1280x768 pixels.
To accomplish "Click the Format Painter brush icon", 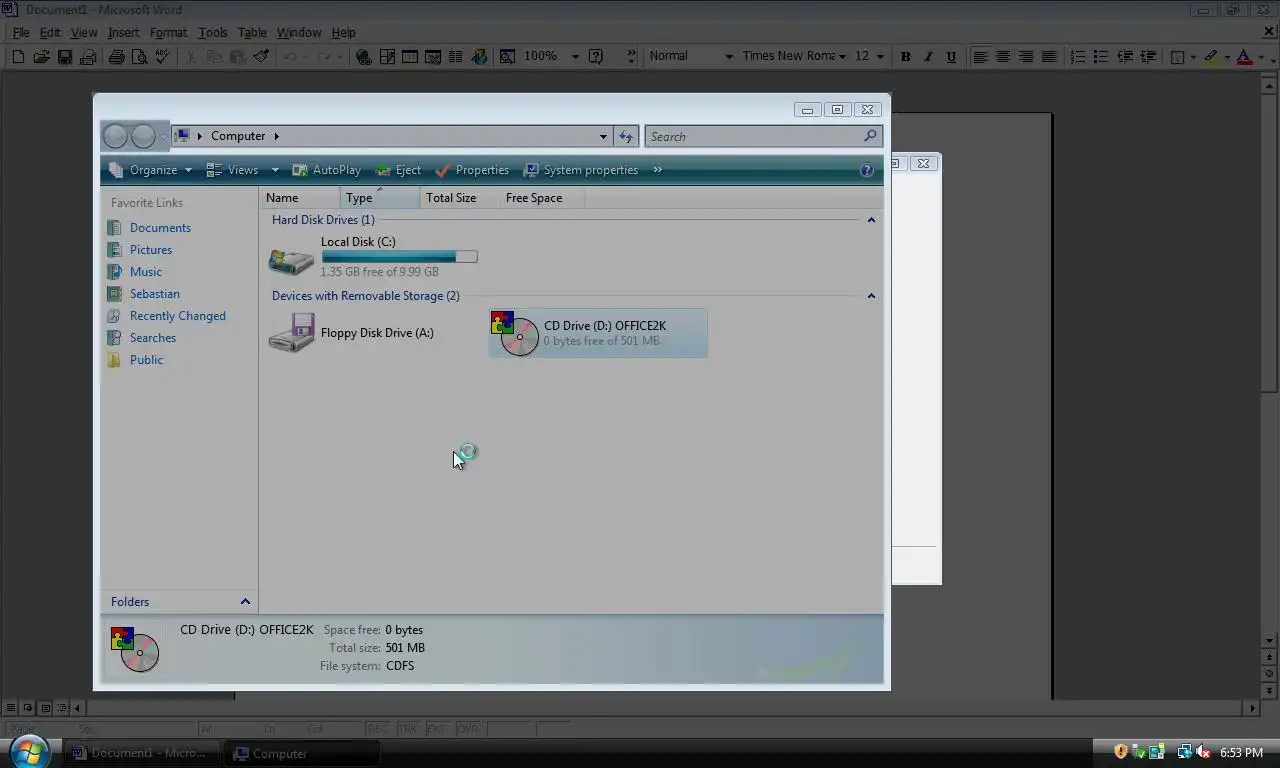I will coord(260,57).
